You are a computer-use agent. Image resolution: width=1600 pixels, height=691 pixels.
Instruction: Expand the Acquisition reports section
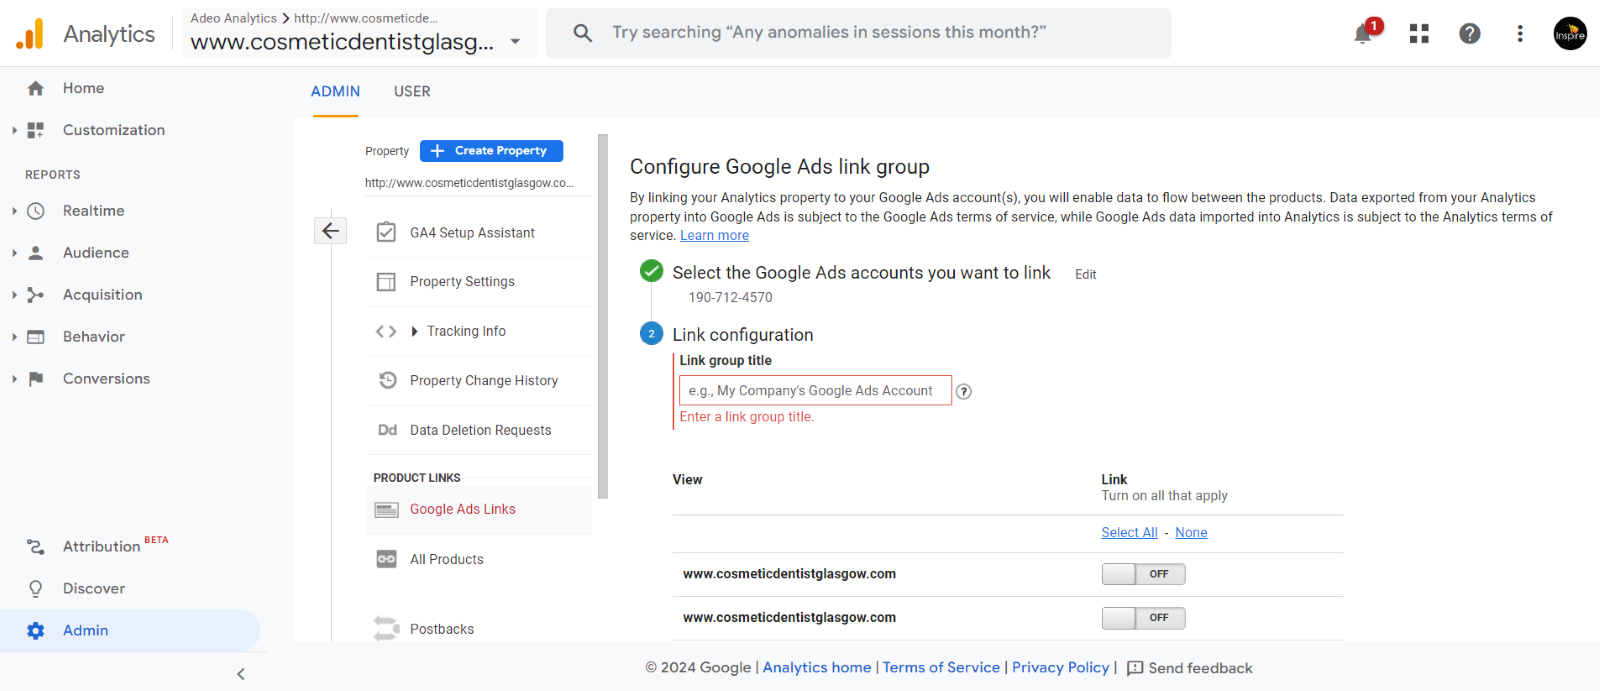(x=14, y=295)
